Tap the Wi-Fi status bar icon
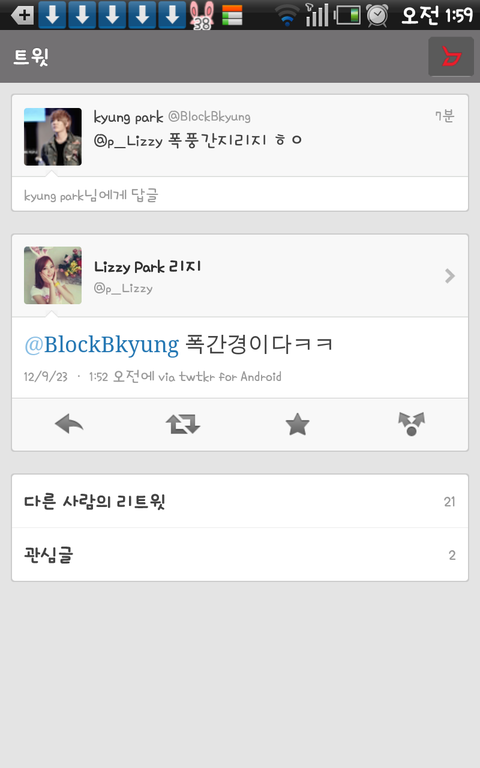Screen dimensions: 480x768 [287, 15]
